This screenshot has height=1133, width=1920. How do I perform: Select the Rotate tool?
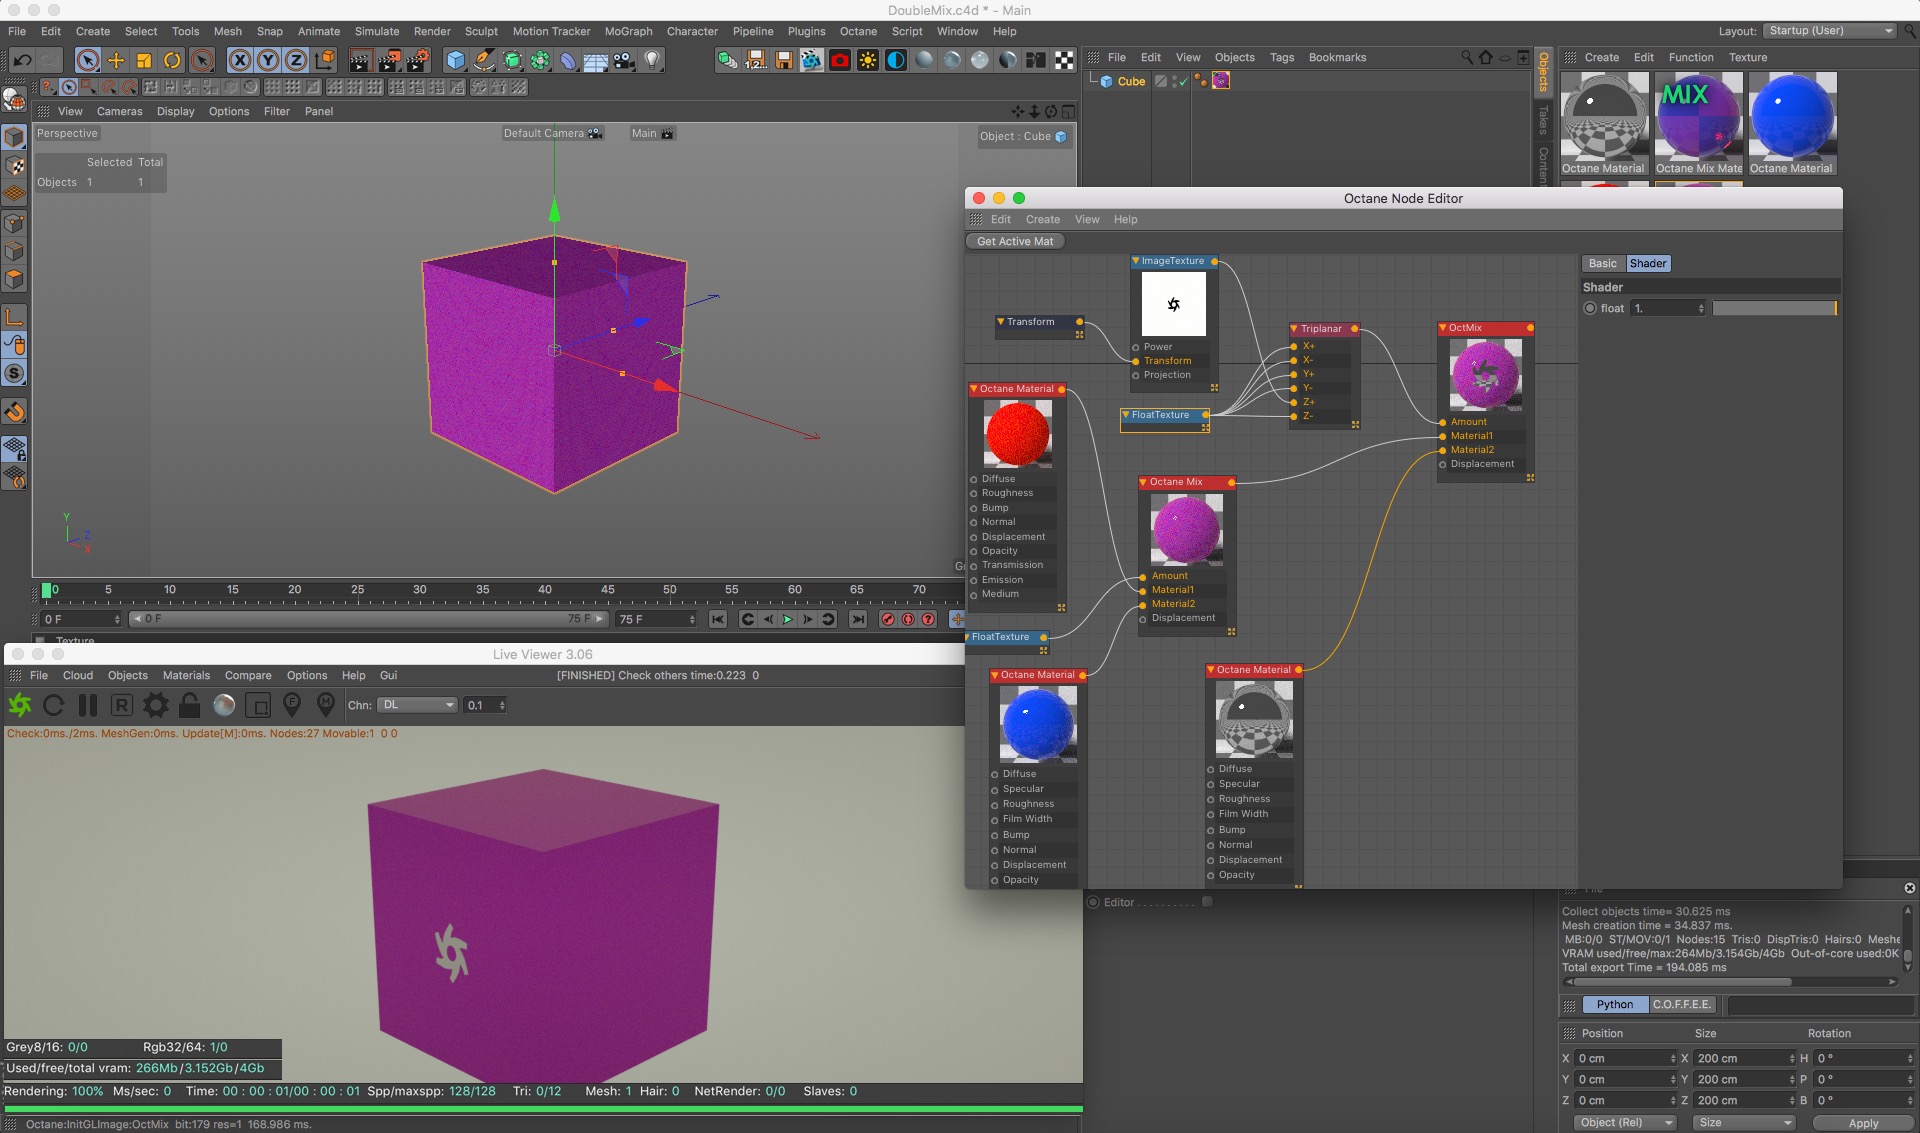click(x=172, y=61)
